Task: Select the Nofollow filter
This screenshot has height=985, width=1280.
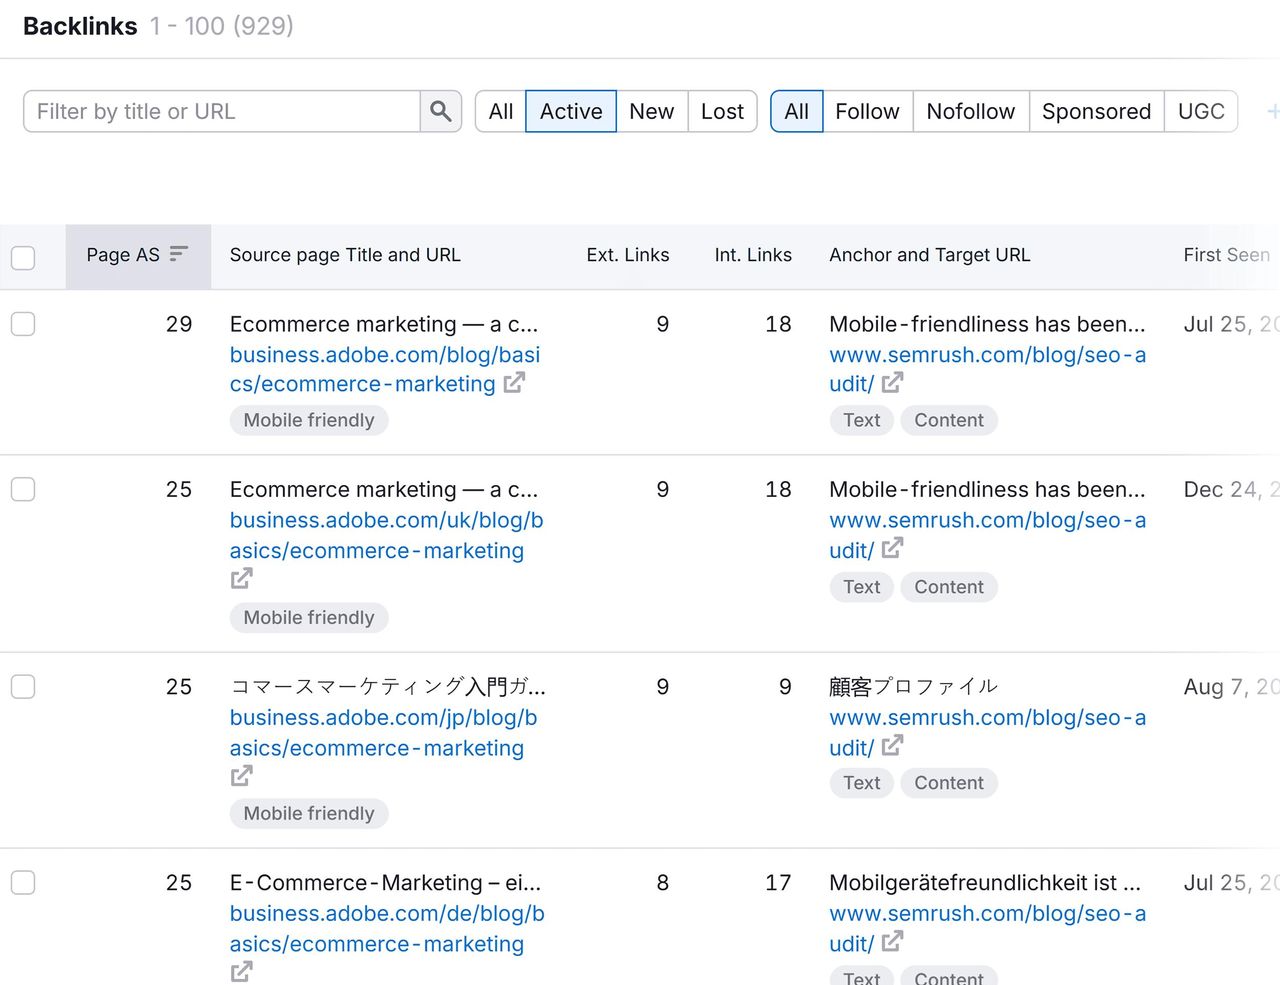Action: click(x=971, y=111)
